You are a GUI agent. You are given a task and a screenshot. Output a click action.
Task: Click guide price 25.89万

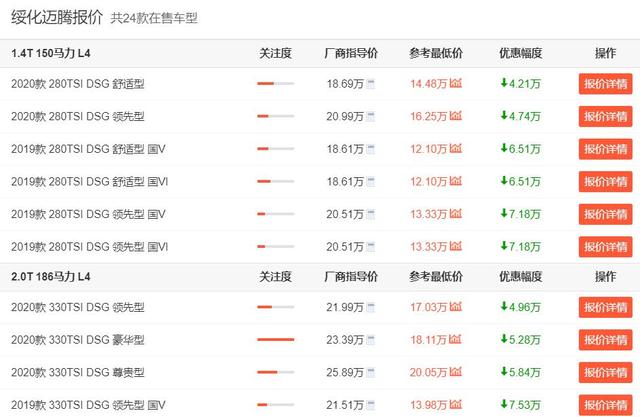point(345,373)
